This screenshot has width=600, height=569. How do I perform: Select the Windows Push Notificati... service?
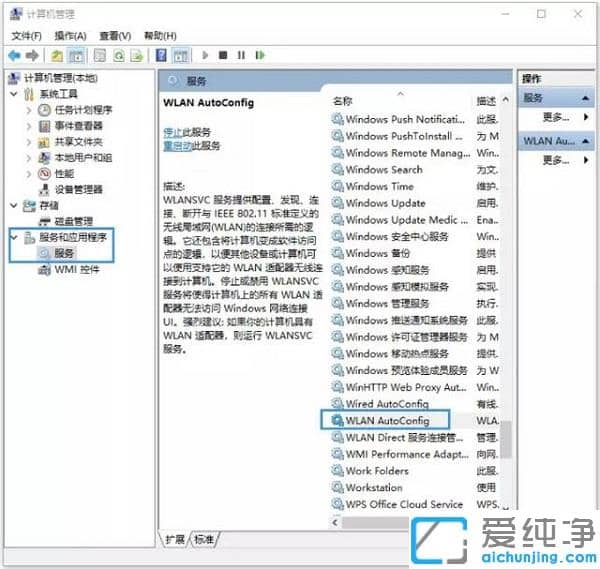tap(398, 119)
